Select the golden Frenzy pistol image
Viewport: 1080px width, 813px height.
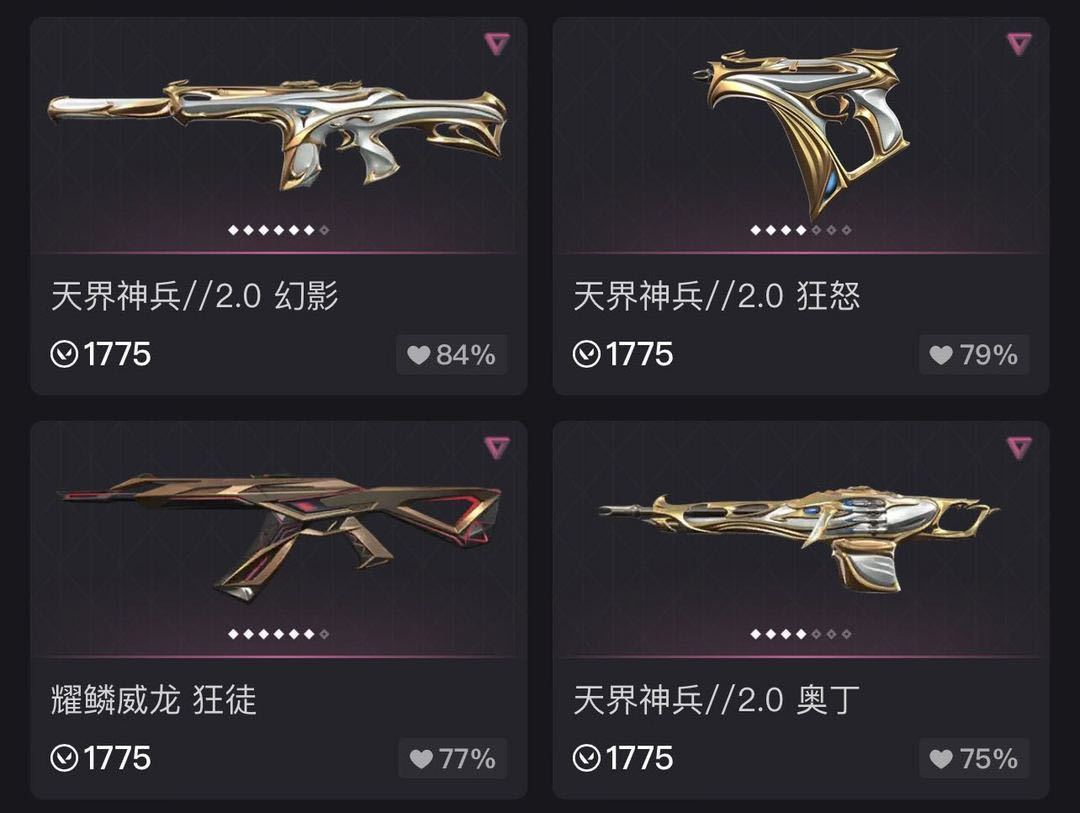point(802,131)
